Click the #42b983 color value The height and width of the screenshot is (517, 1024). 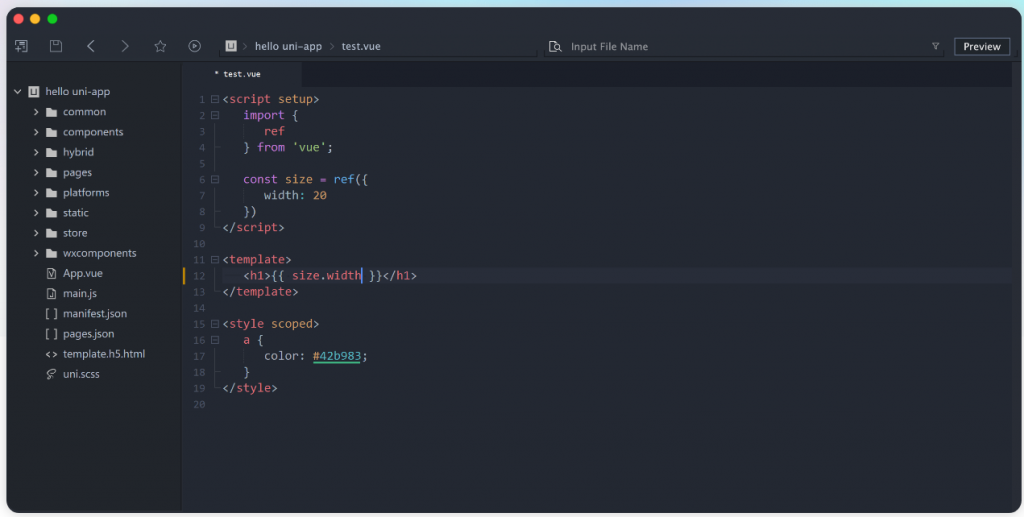[x=336, y=356]
